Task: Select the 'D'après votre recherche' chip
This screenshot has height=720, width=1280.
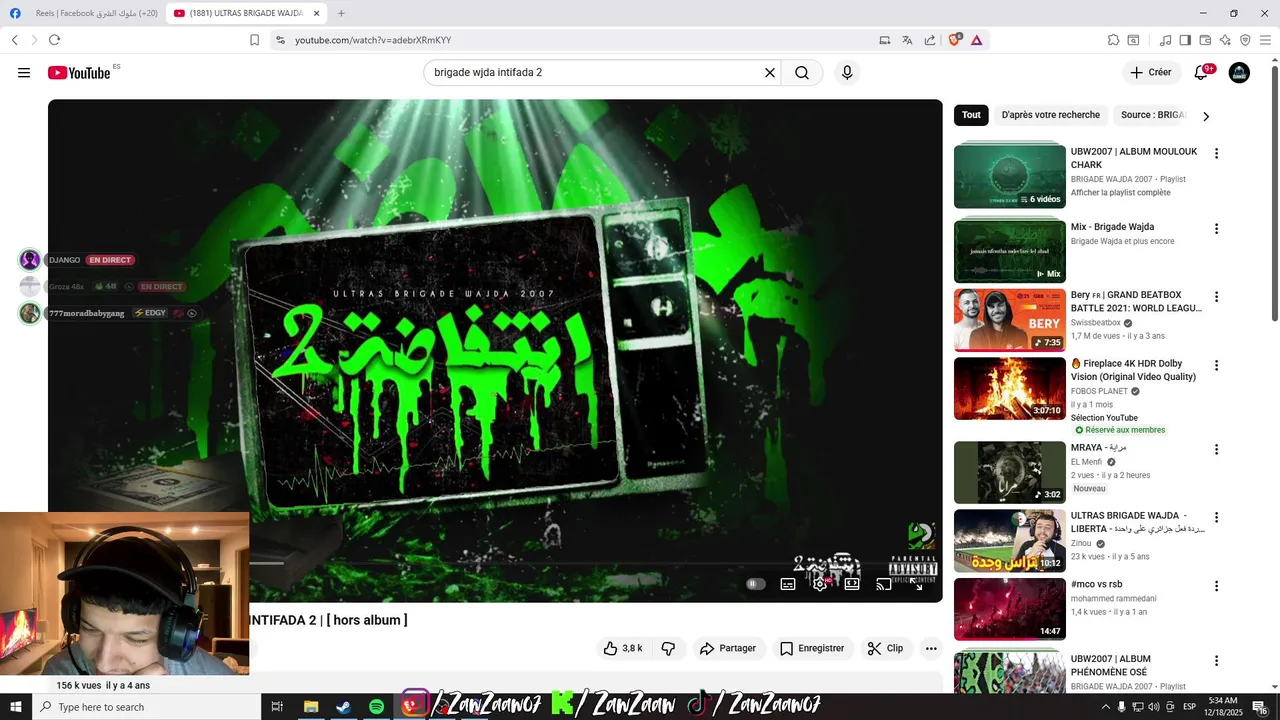Action: coord(1051,115)
